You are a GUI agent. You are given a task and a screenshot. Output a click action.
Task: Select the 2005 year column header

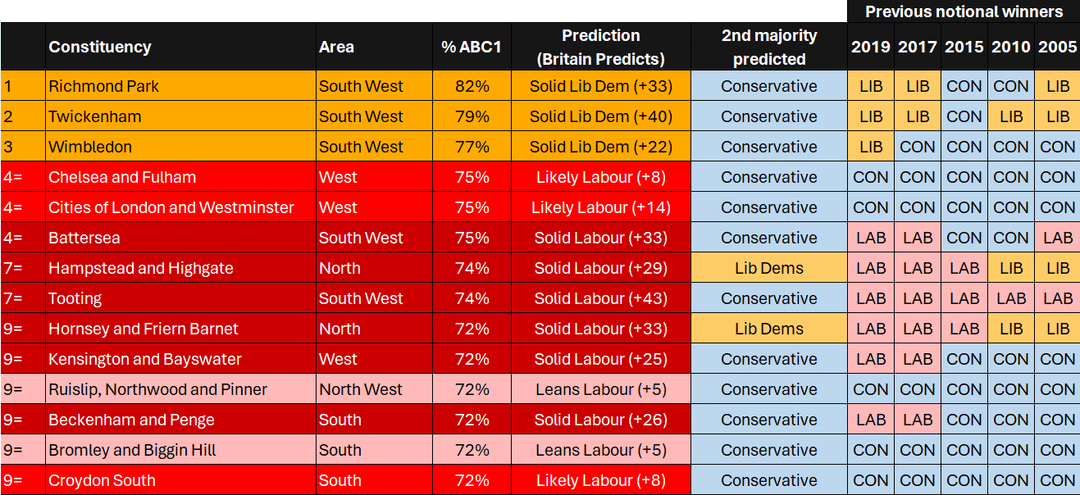point(1057,47)
